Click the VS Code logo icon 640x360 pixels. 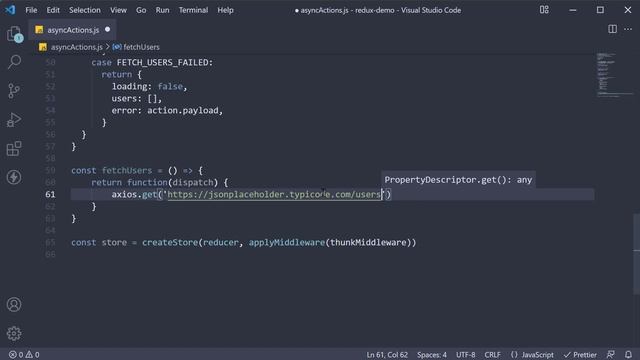[10, 10]
